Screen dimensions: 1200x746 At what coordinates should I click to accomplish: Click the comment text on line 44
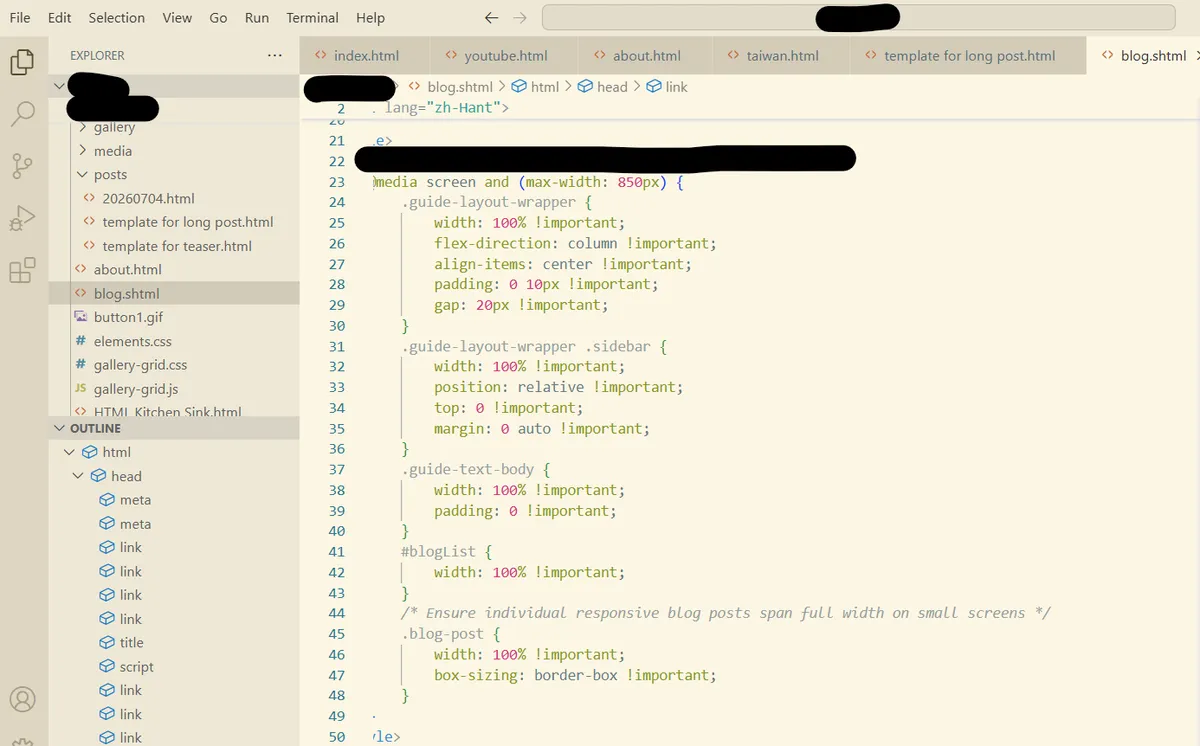pyautogui.click(x=726, y=613)
